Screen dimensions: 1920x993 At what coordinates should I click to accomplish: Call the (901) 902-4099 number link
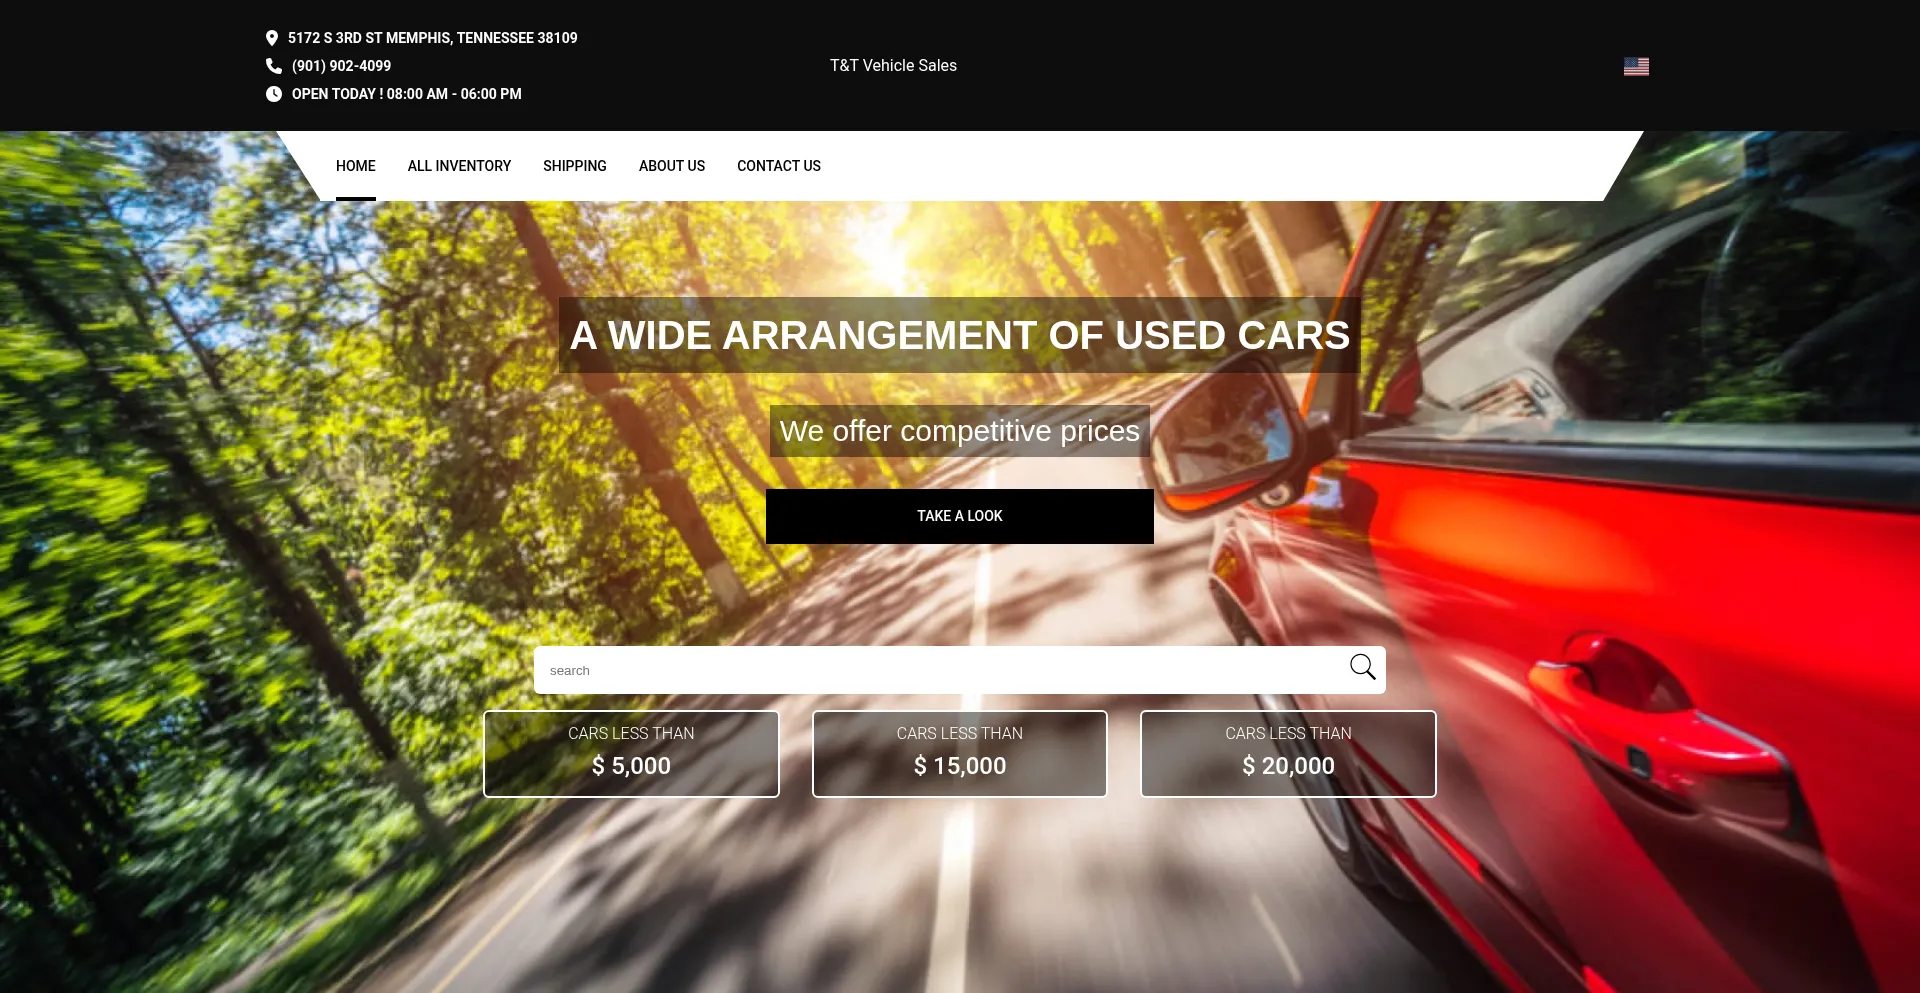click(x=341, y=66)
